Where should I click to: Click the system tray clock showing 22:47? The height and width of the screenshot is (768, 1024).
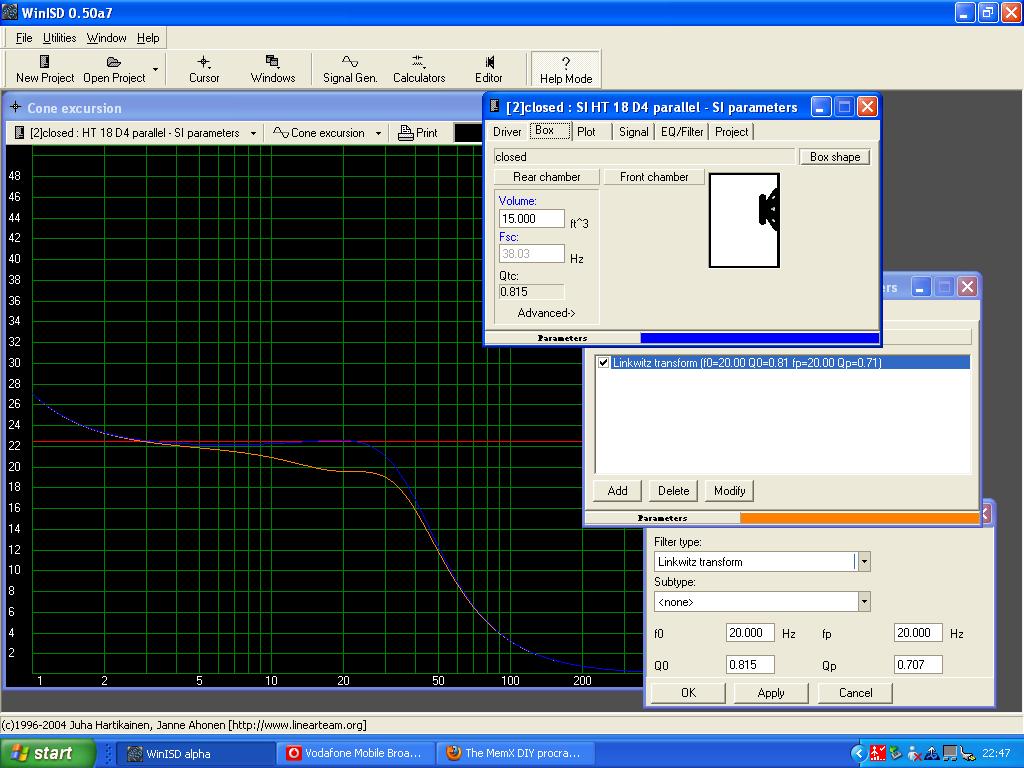point(996,754)
